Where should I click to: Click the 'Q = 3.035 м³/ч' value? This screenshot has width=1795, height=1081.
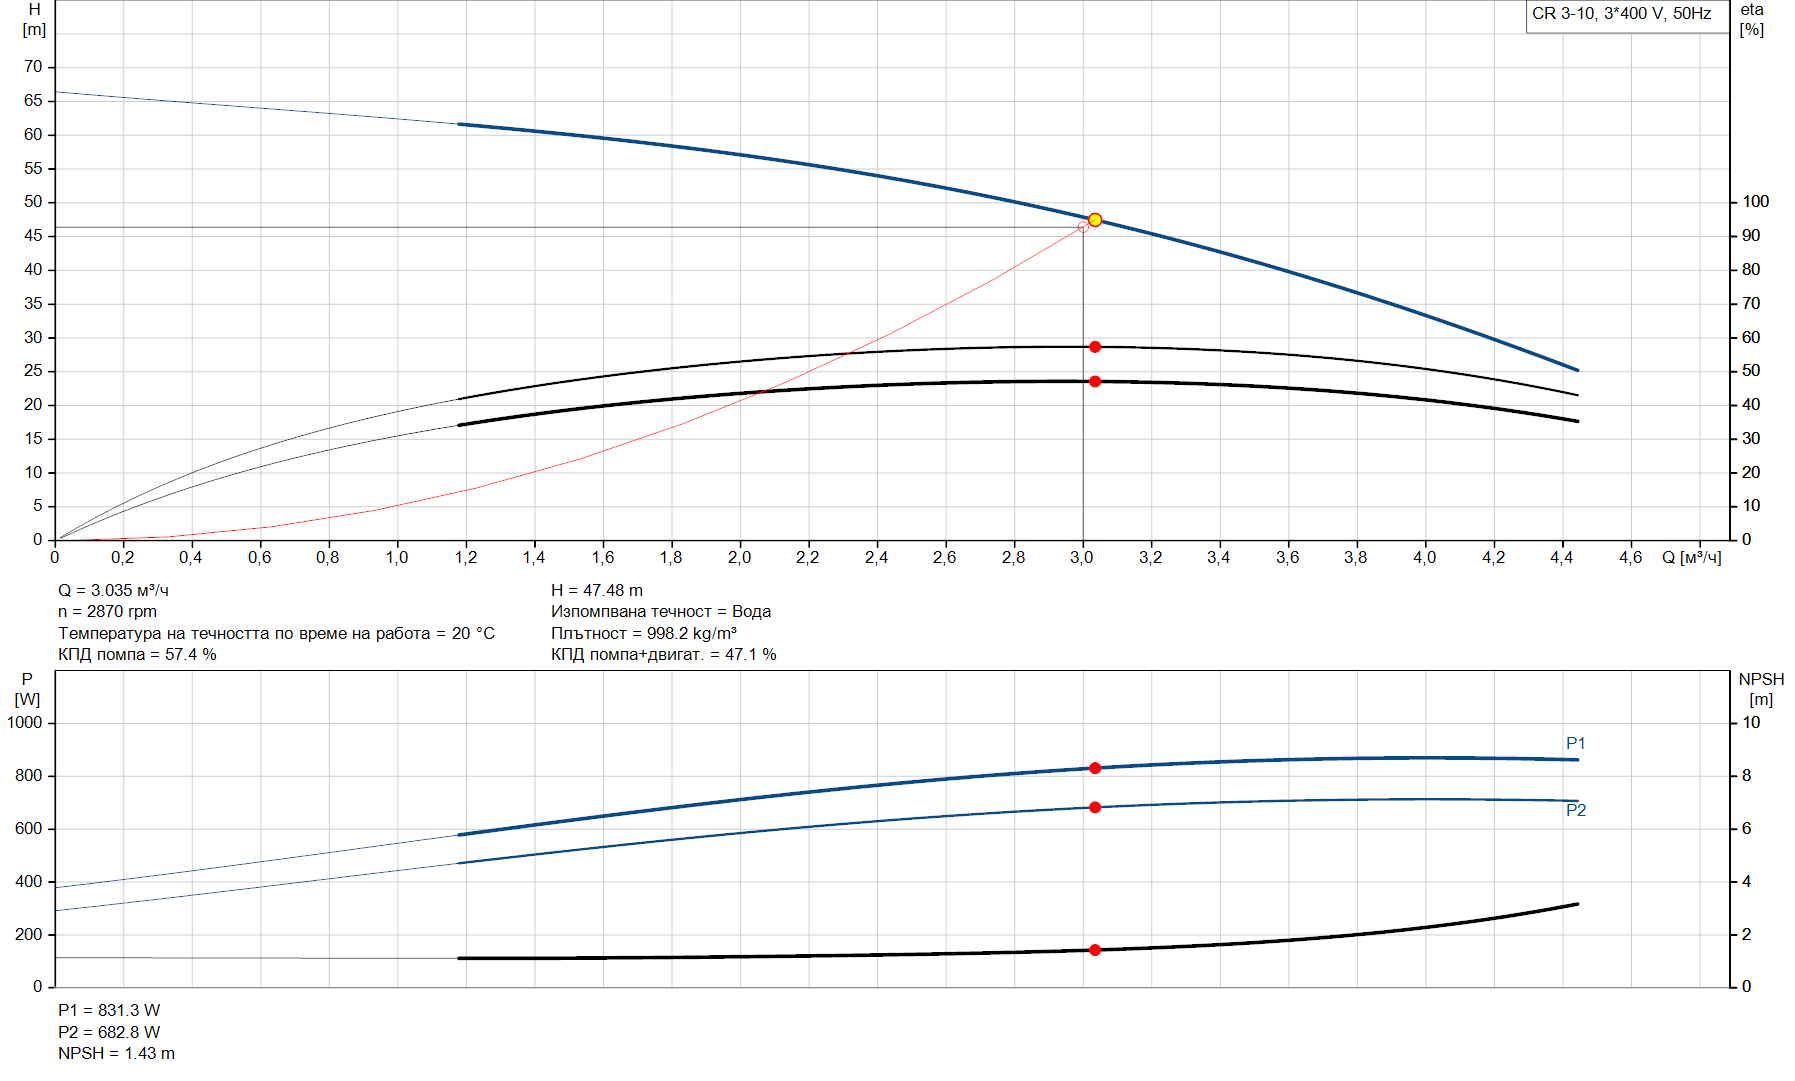point(113,590)
